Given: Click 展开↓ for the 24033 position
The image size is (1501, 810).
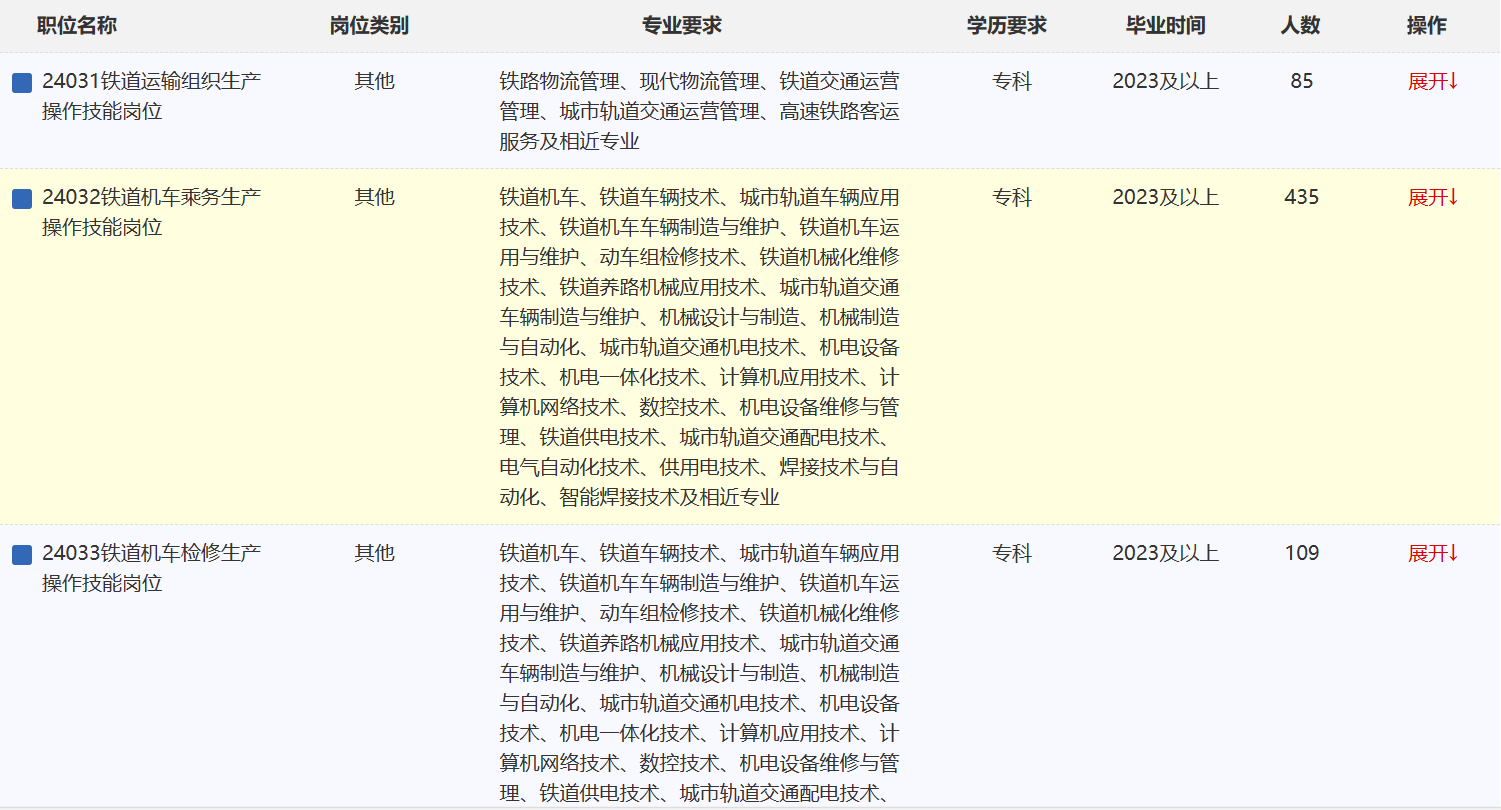Looking at the screenshot, I should coord(1433,554).
